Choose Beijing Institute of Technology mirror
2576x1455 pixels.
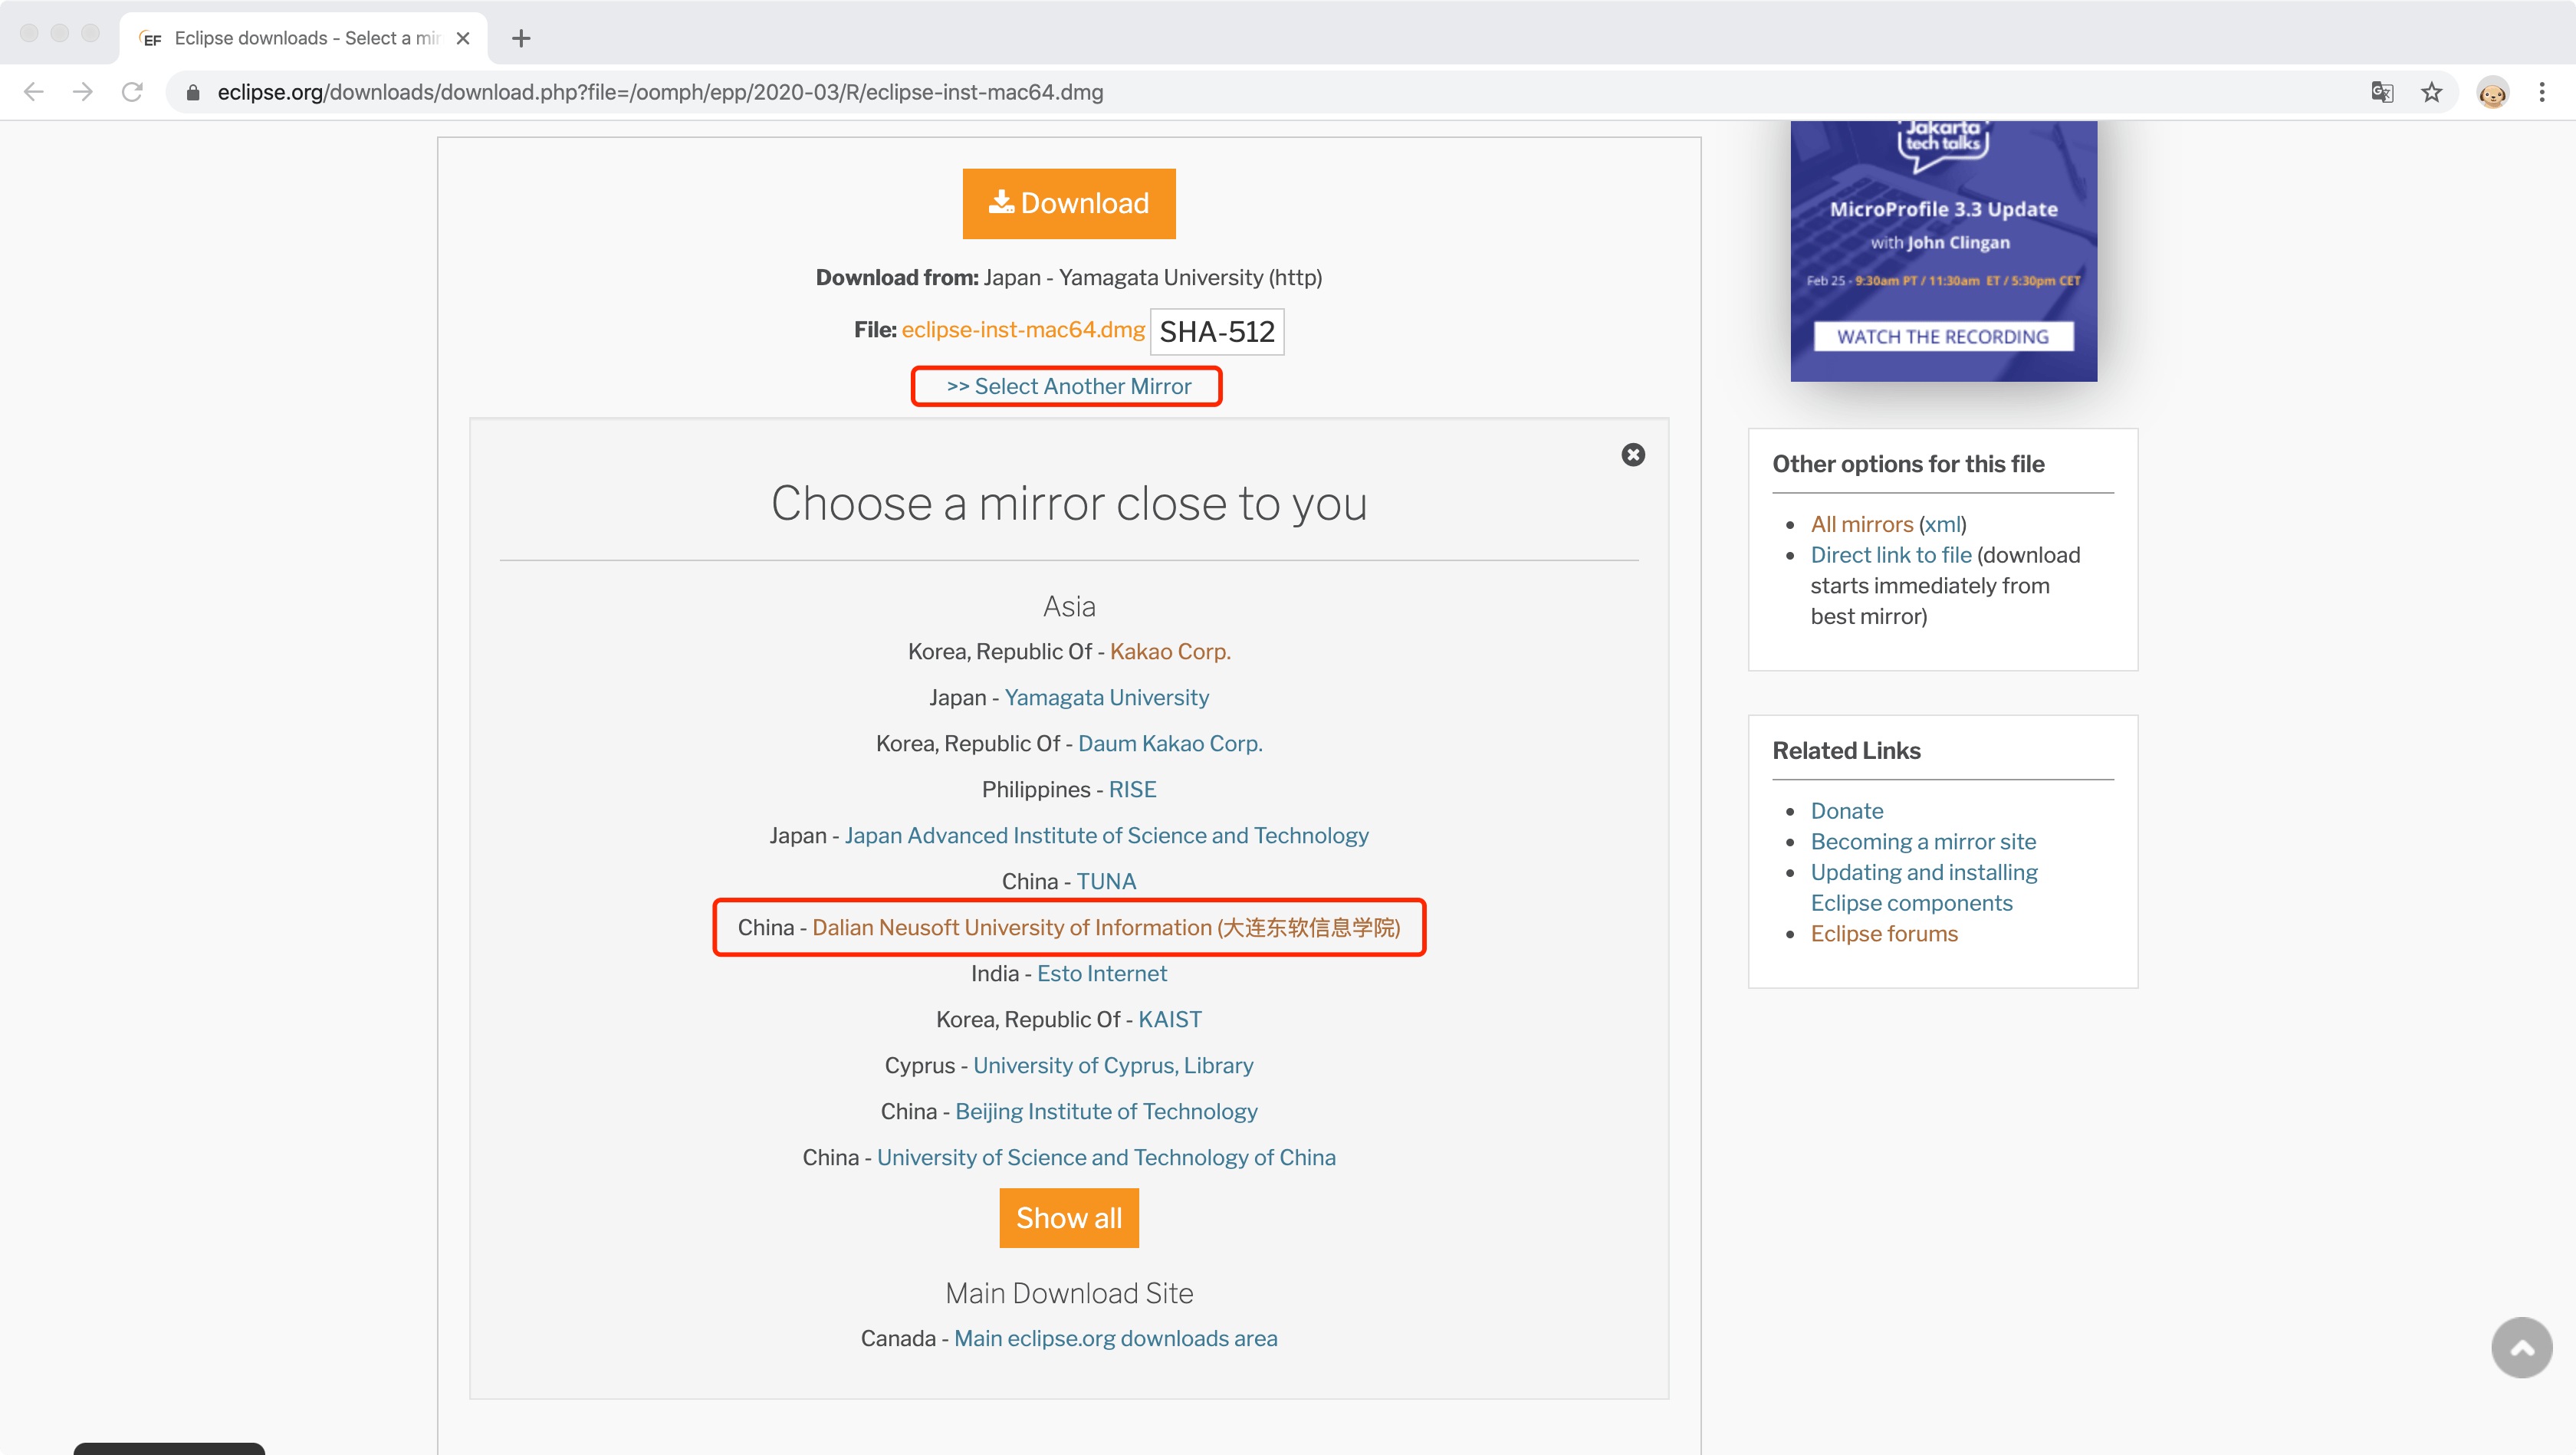1106,1111
